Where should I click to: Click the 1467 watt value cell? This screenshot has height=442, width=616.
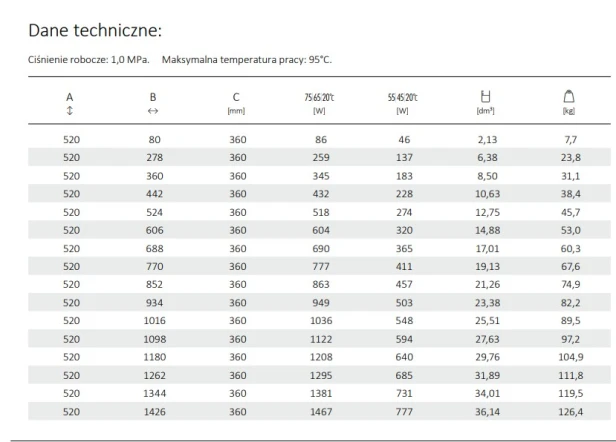coord(321,412)
